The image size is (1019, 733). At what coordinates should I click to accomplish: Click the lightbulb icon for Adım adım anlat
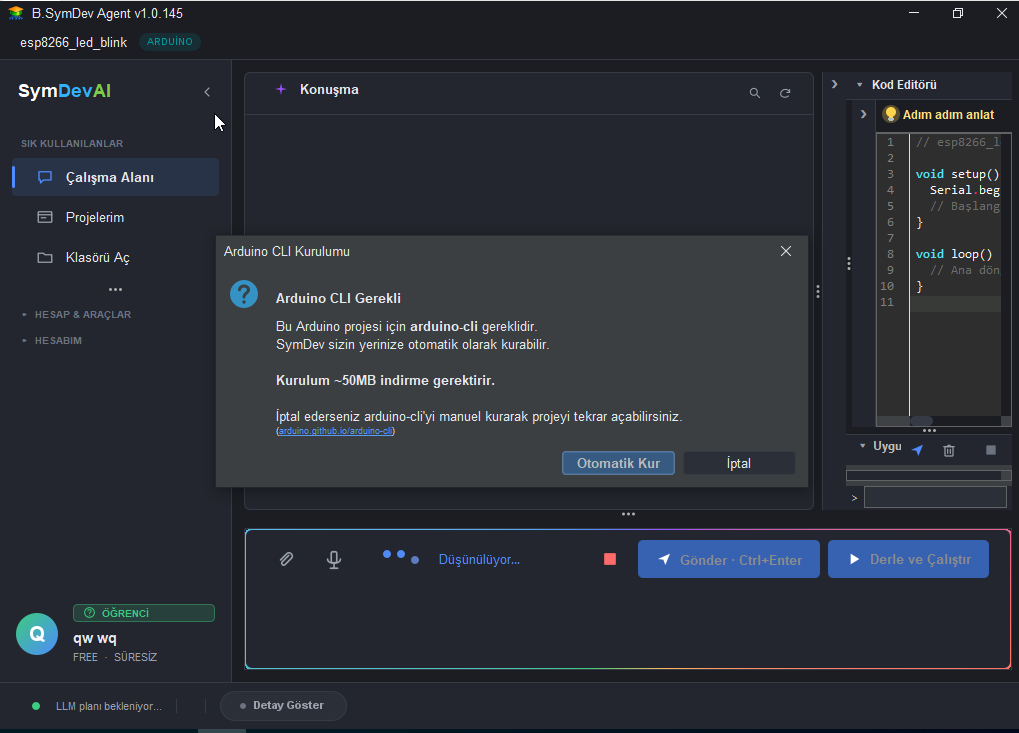point(890,114)
